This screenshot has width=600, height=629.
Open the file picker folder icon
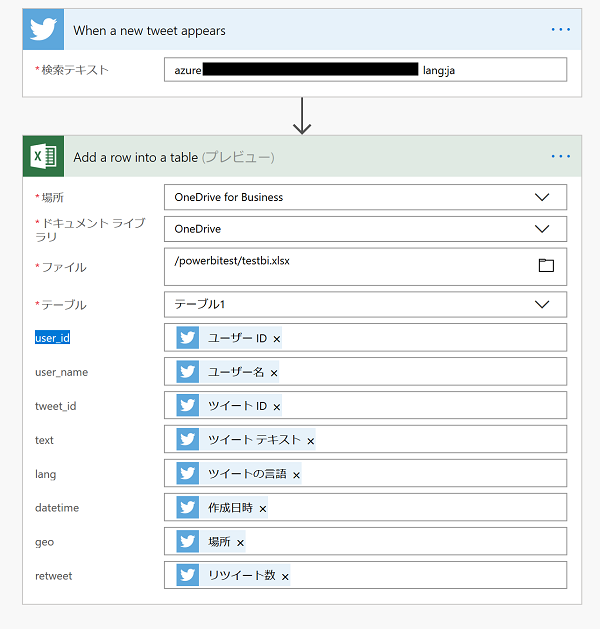click(x=546, y=266)
